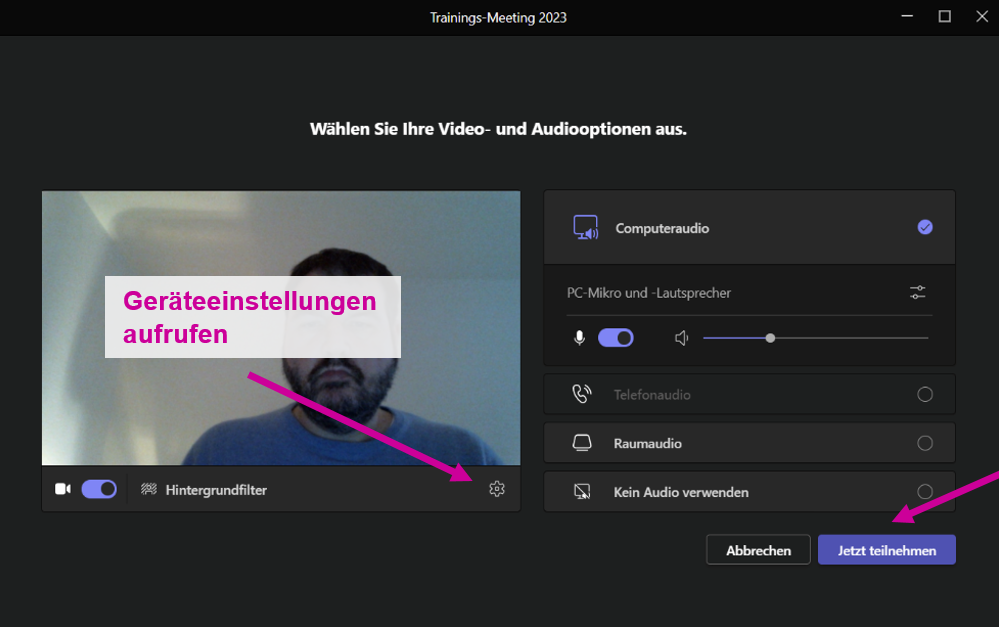Select the Computeraudio option

[749, 227]
